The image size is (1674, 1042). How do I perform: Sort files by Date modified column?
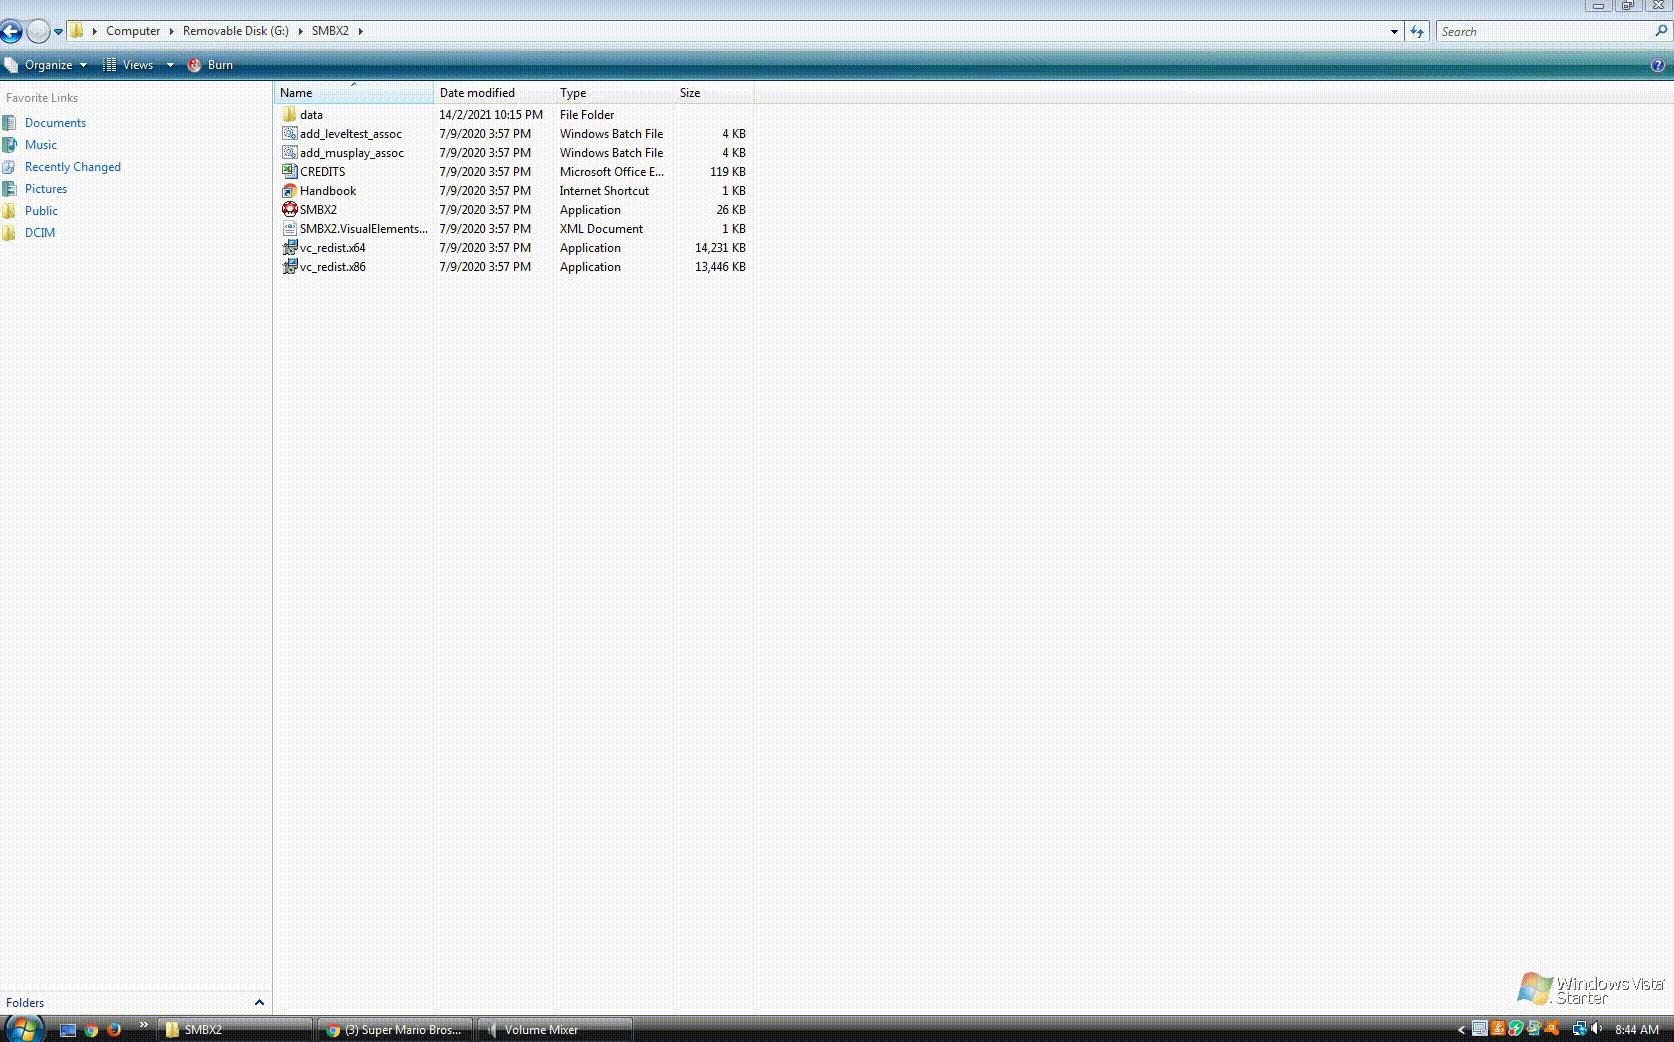click(494, 93)
